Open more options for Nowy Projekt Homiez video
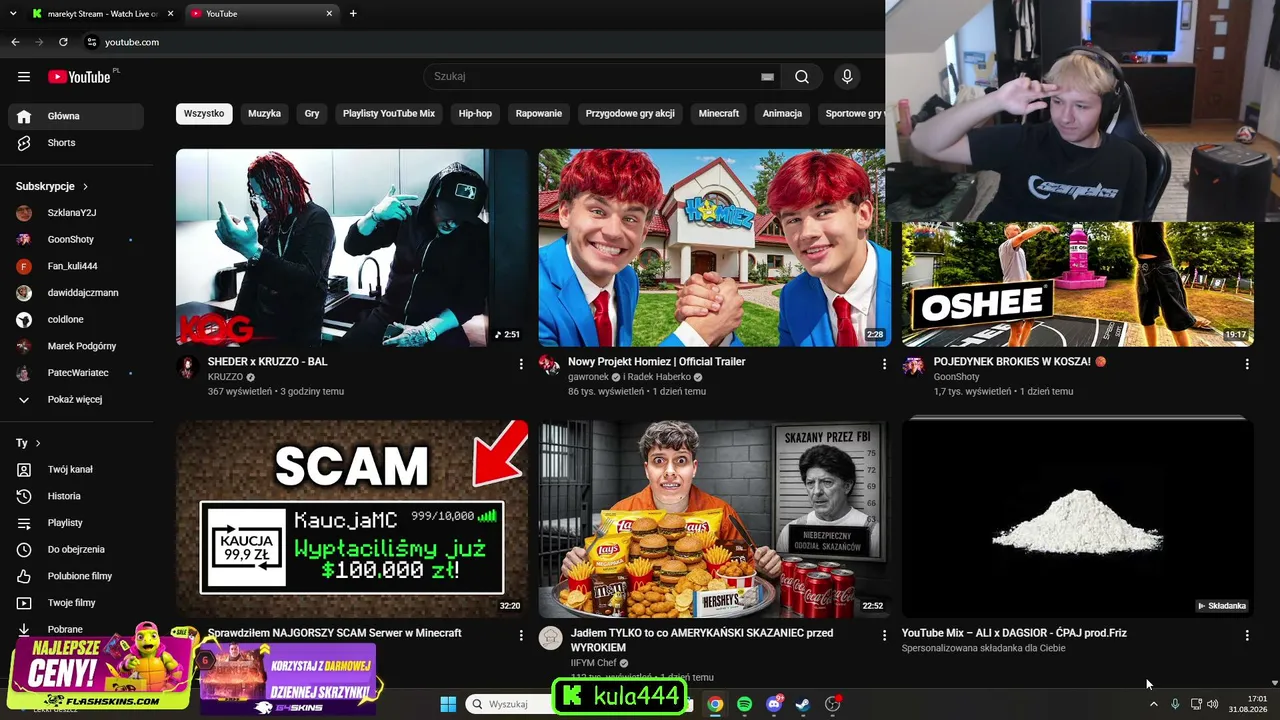This screenshot has width=1280, height=720. pos(884,365)
